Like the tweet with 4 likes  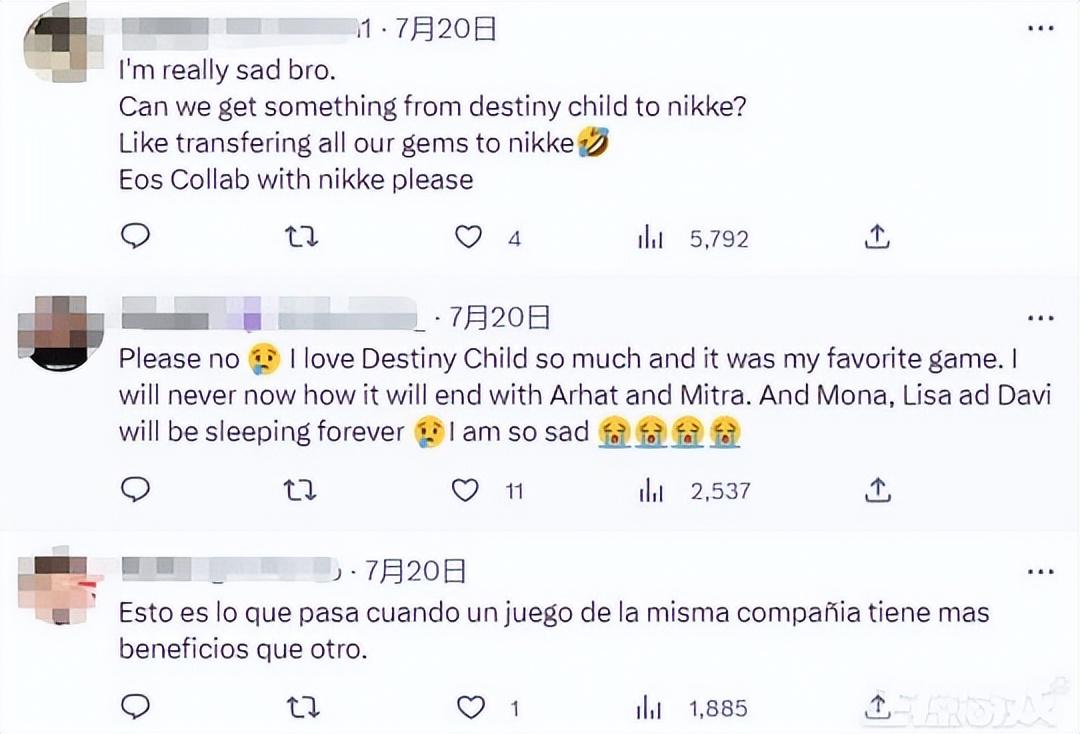[x=468, y=238]
